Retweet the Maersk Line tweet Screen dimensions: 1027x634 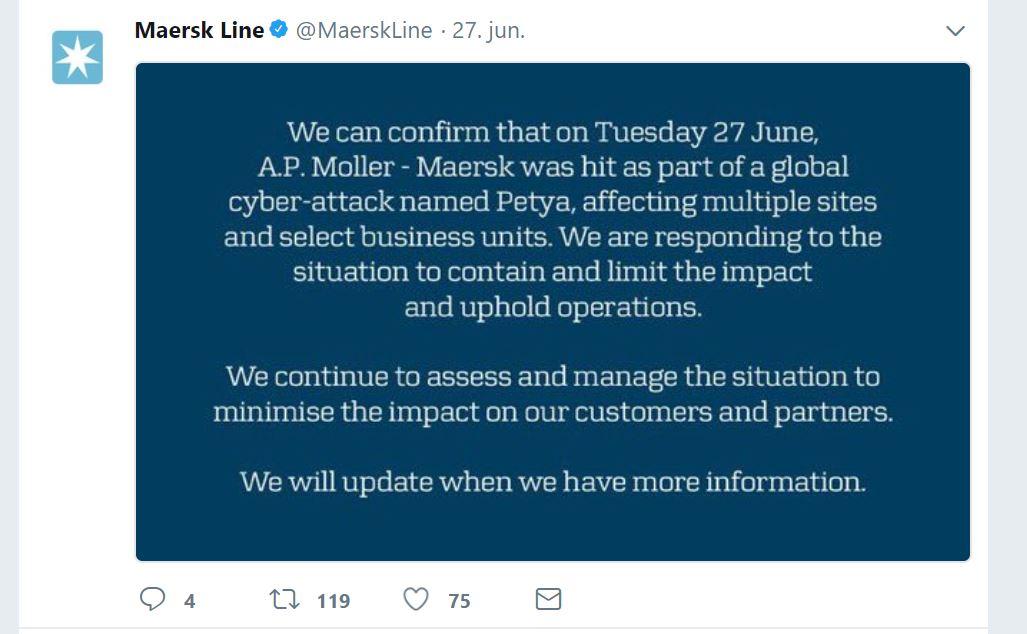(x=285, y=599)
